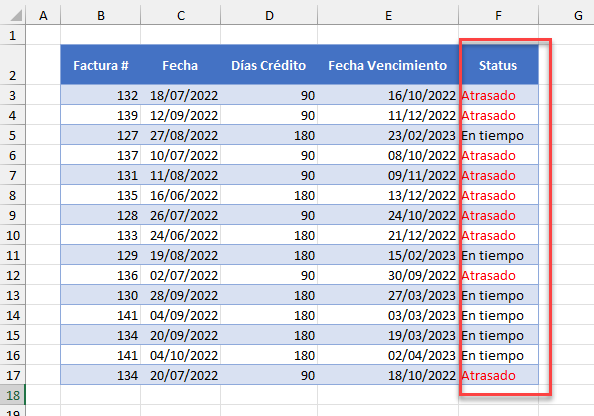The height and width of the screenshot is (416, 594).
Task: Select row 10 header
Action: 13,235
